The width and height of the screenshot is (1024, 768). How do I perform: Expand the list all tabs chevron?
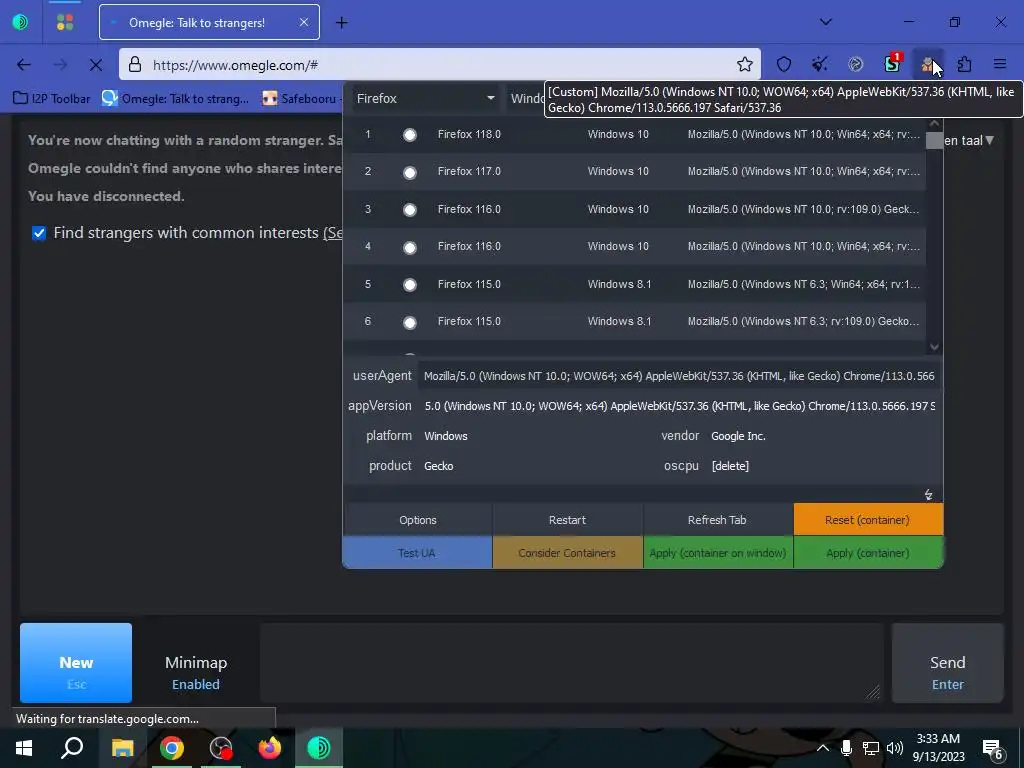click(x=825, y=22)
